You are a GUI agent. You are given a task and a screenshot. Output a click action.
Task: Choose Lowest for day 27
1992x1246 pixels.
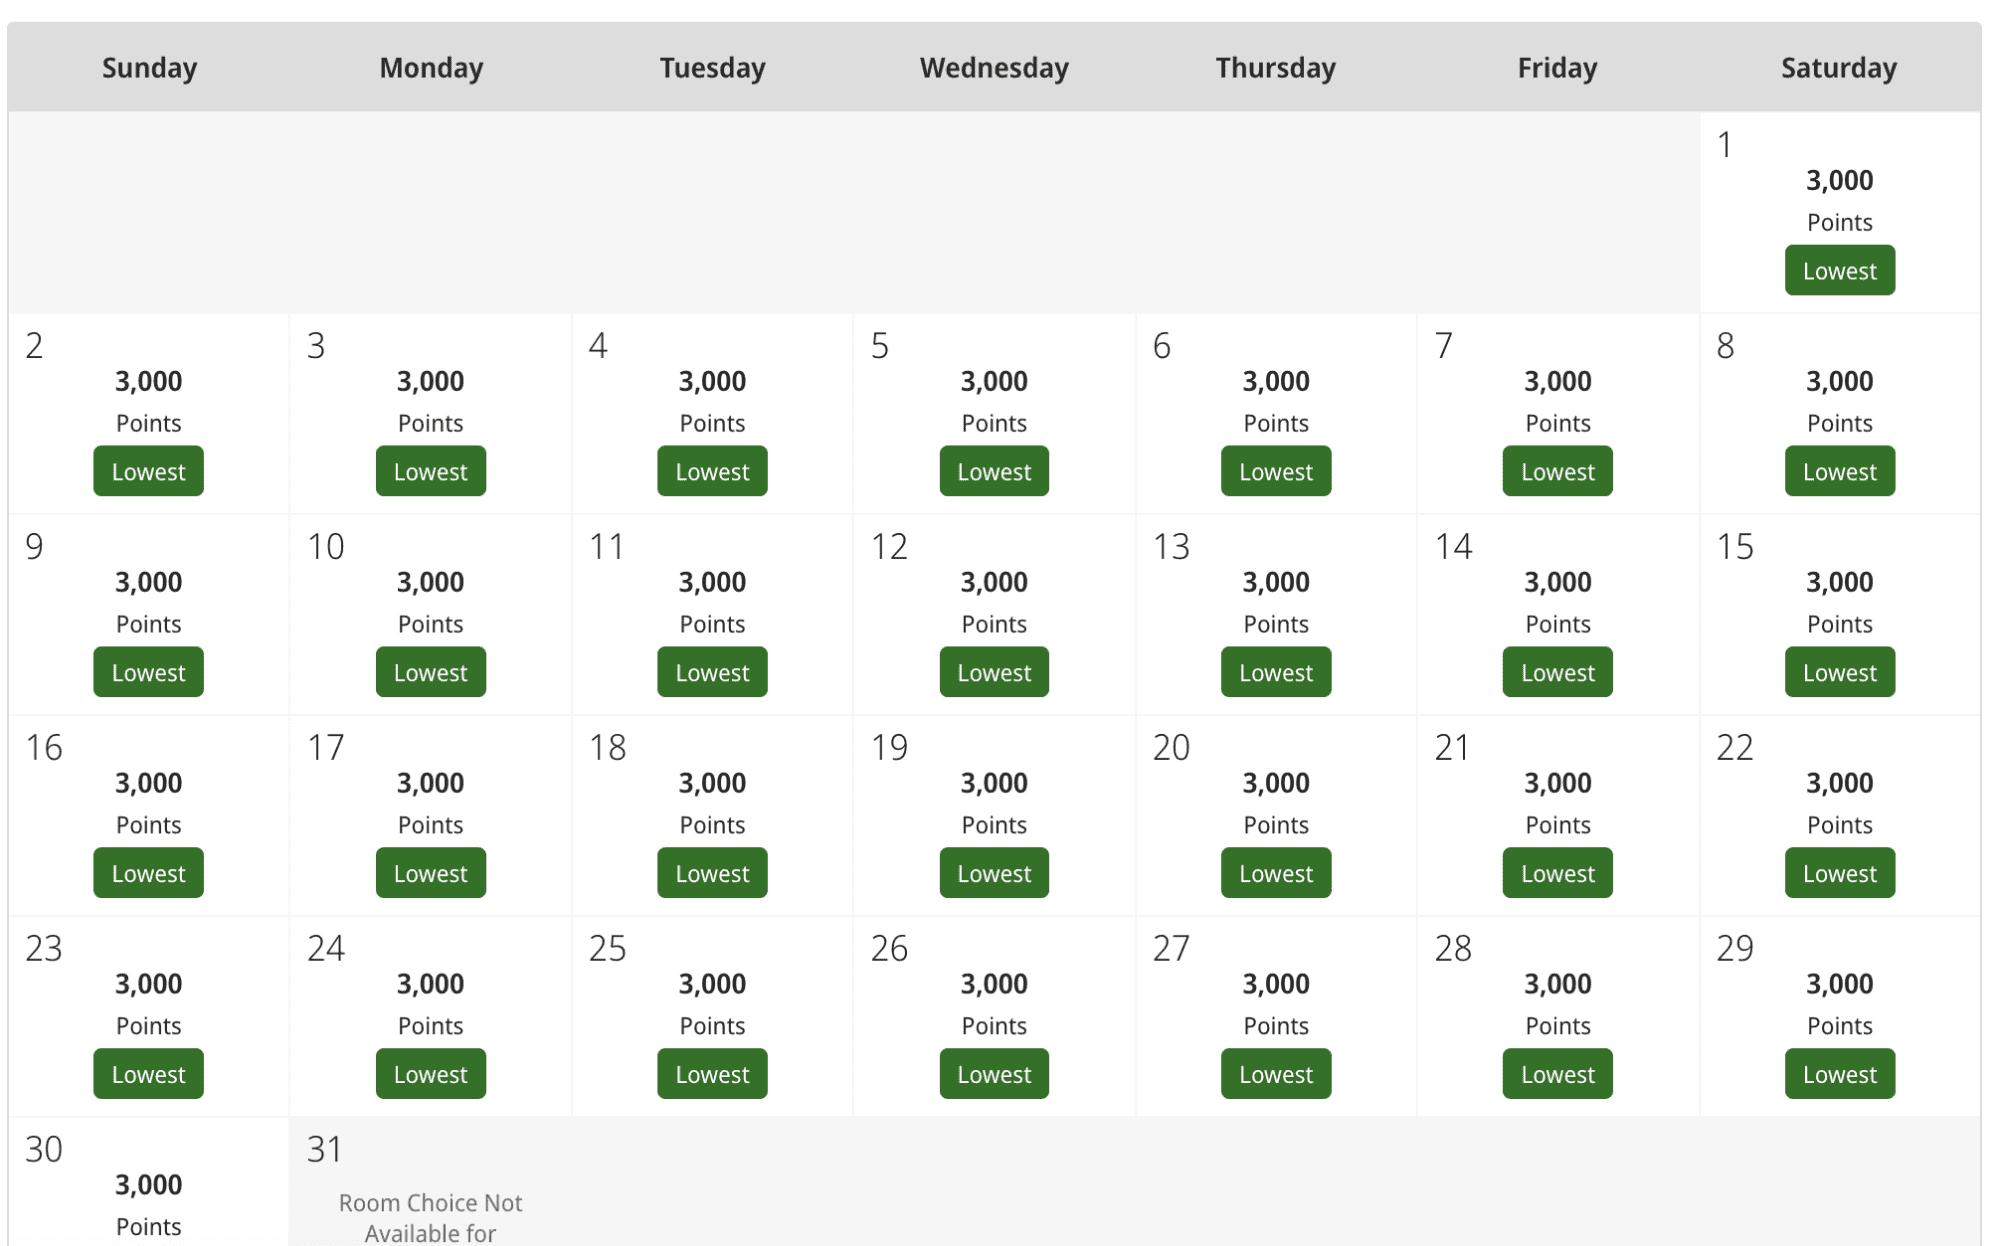point(1276,1074)
